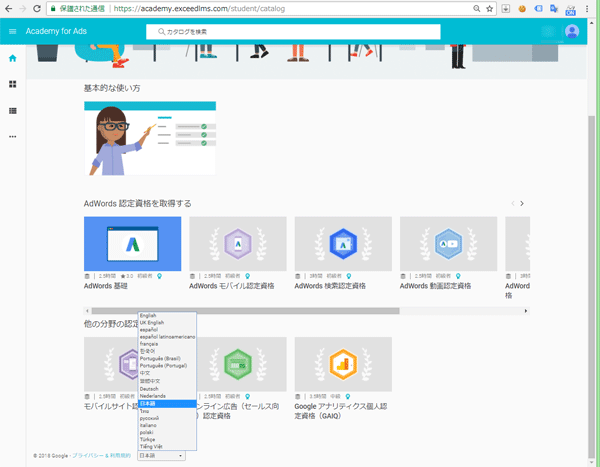Click the Google Translate extension icon

tap(554, 8)
